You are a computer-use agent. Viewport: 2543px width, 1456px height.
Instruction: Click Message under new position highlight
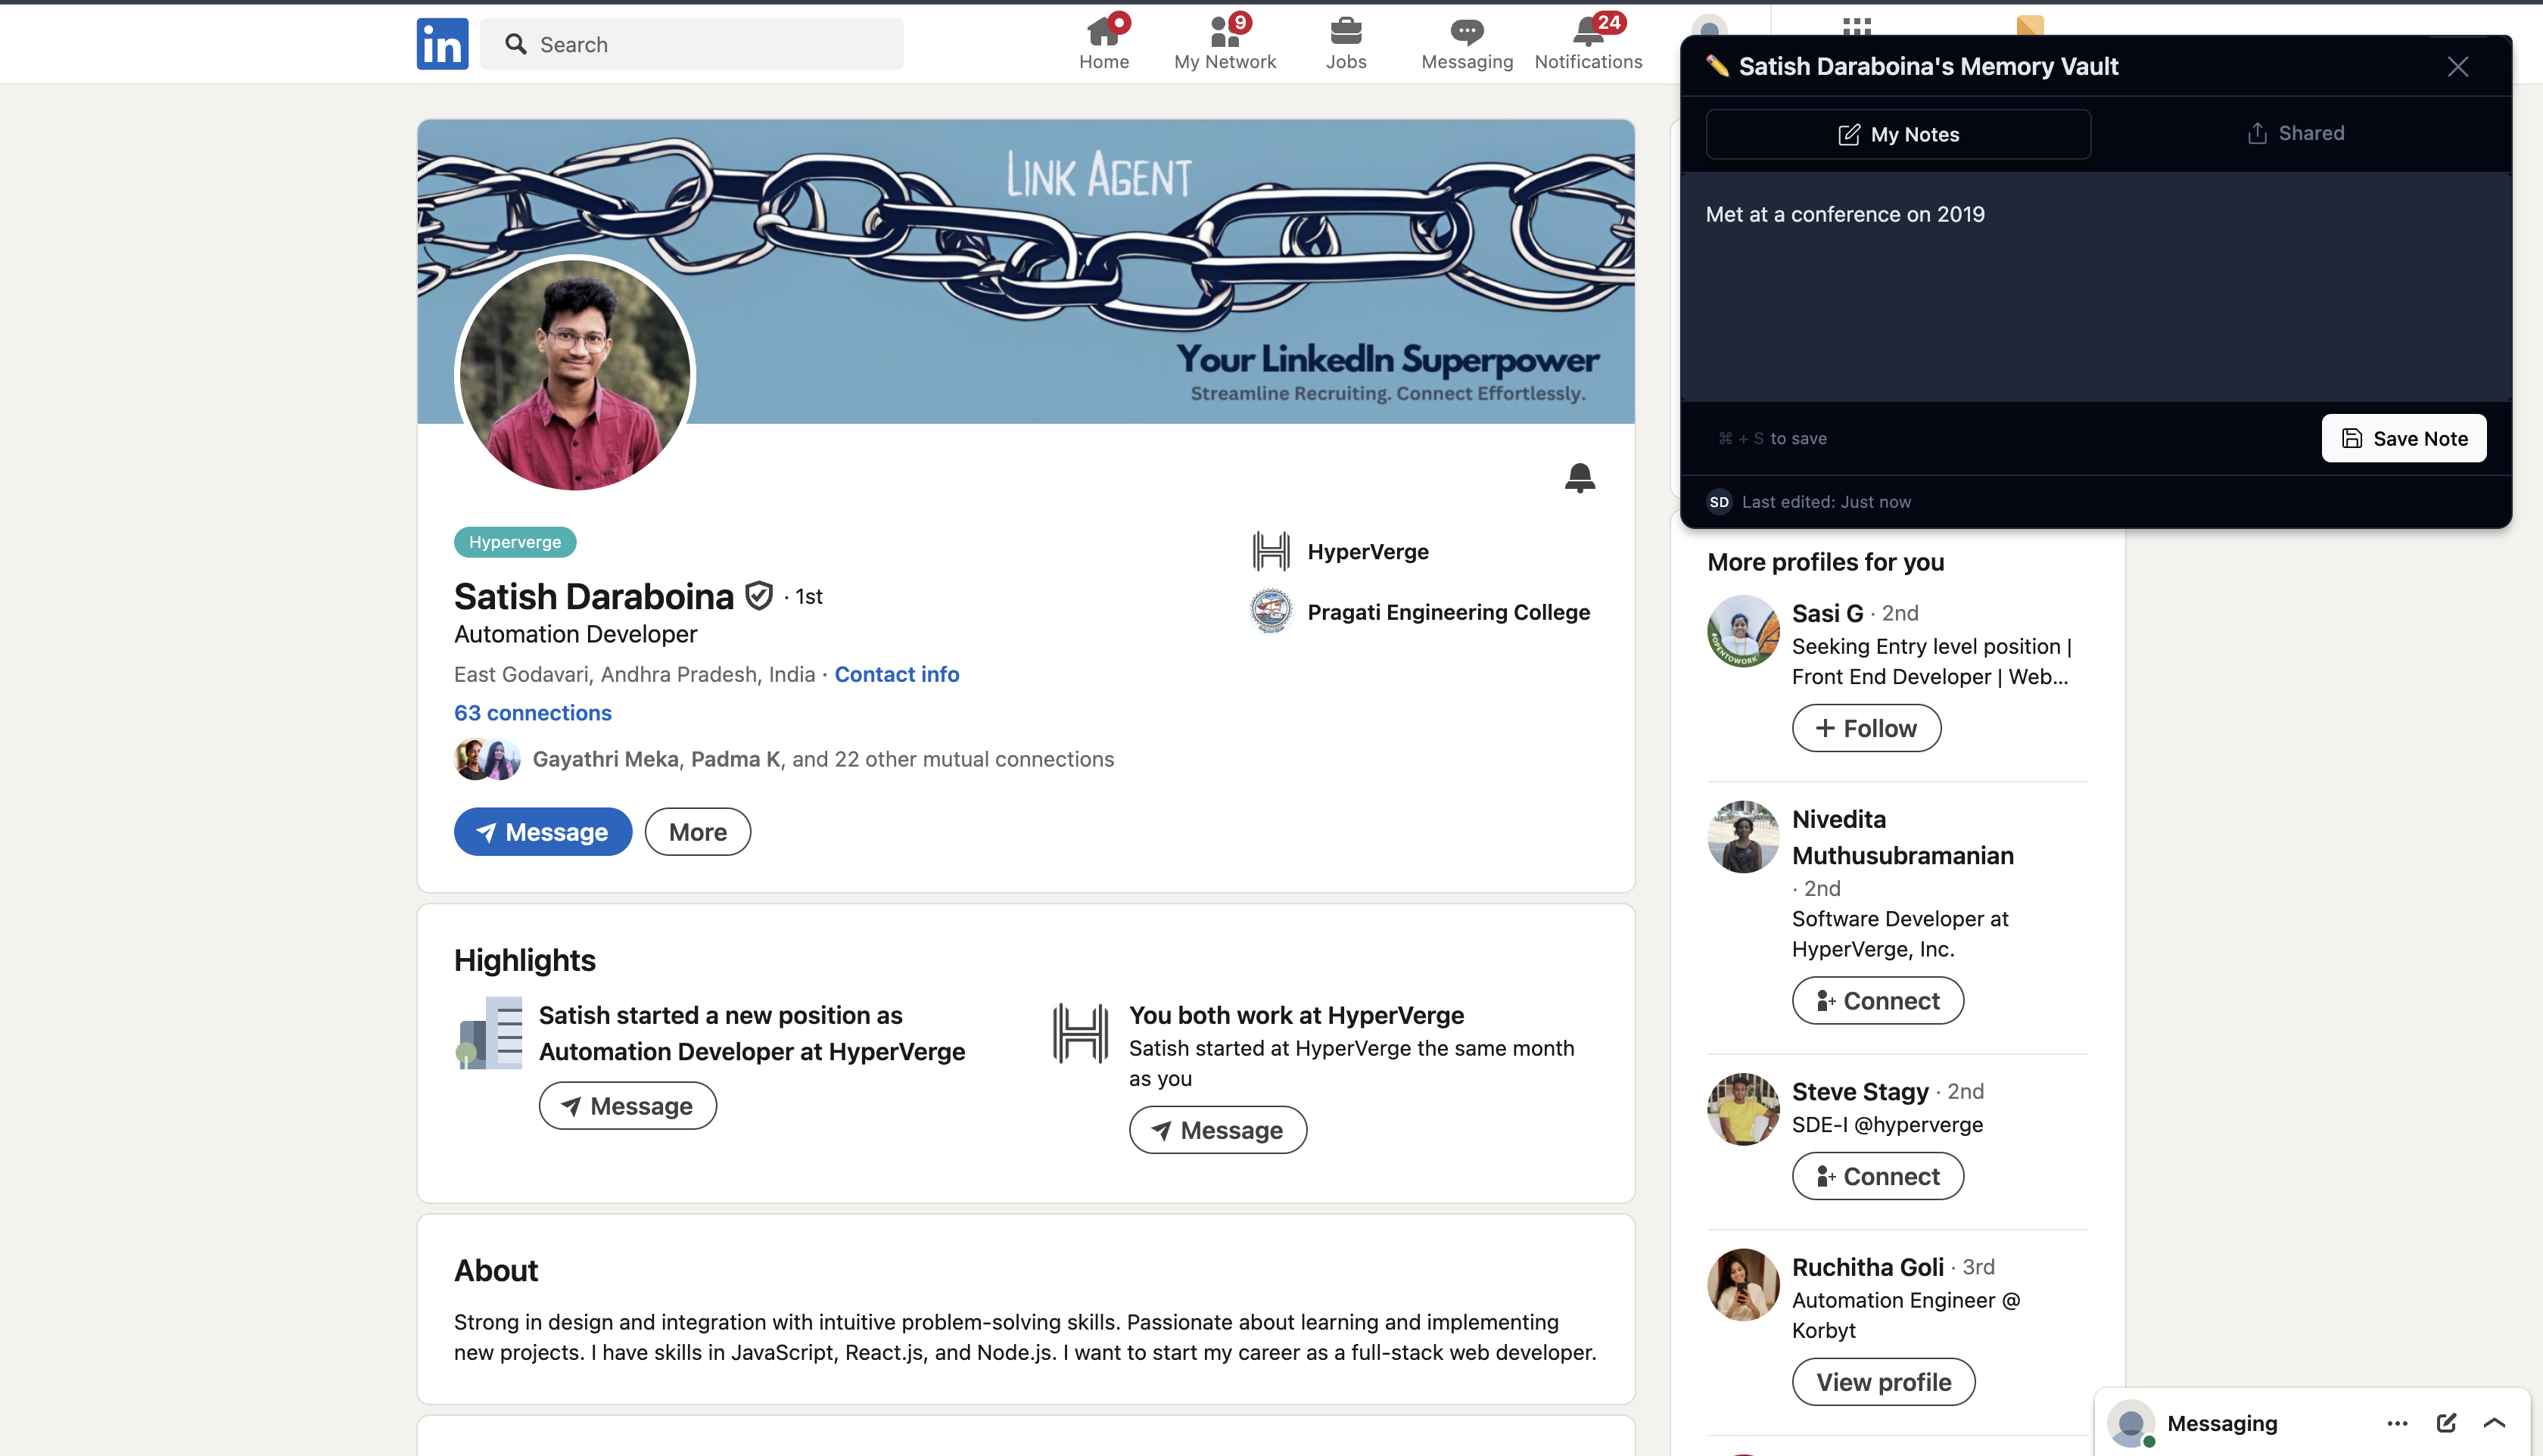[627, 1106]
